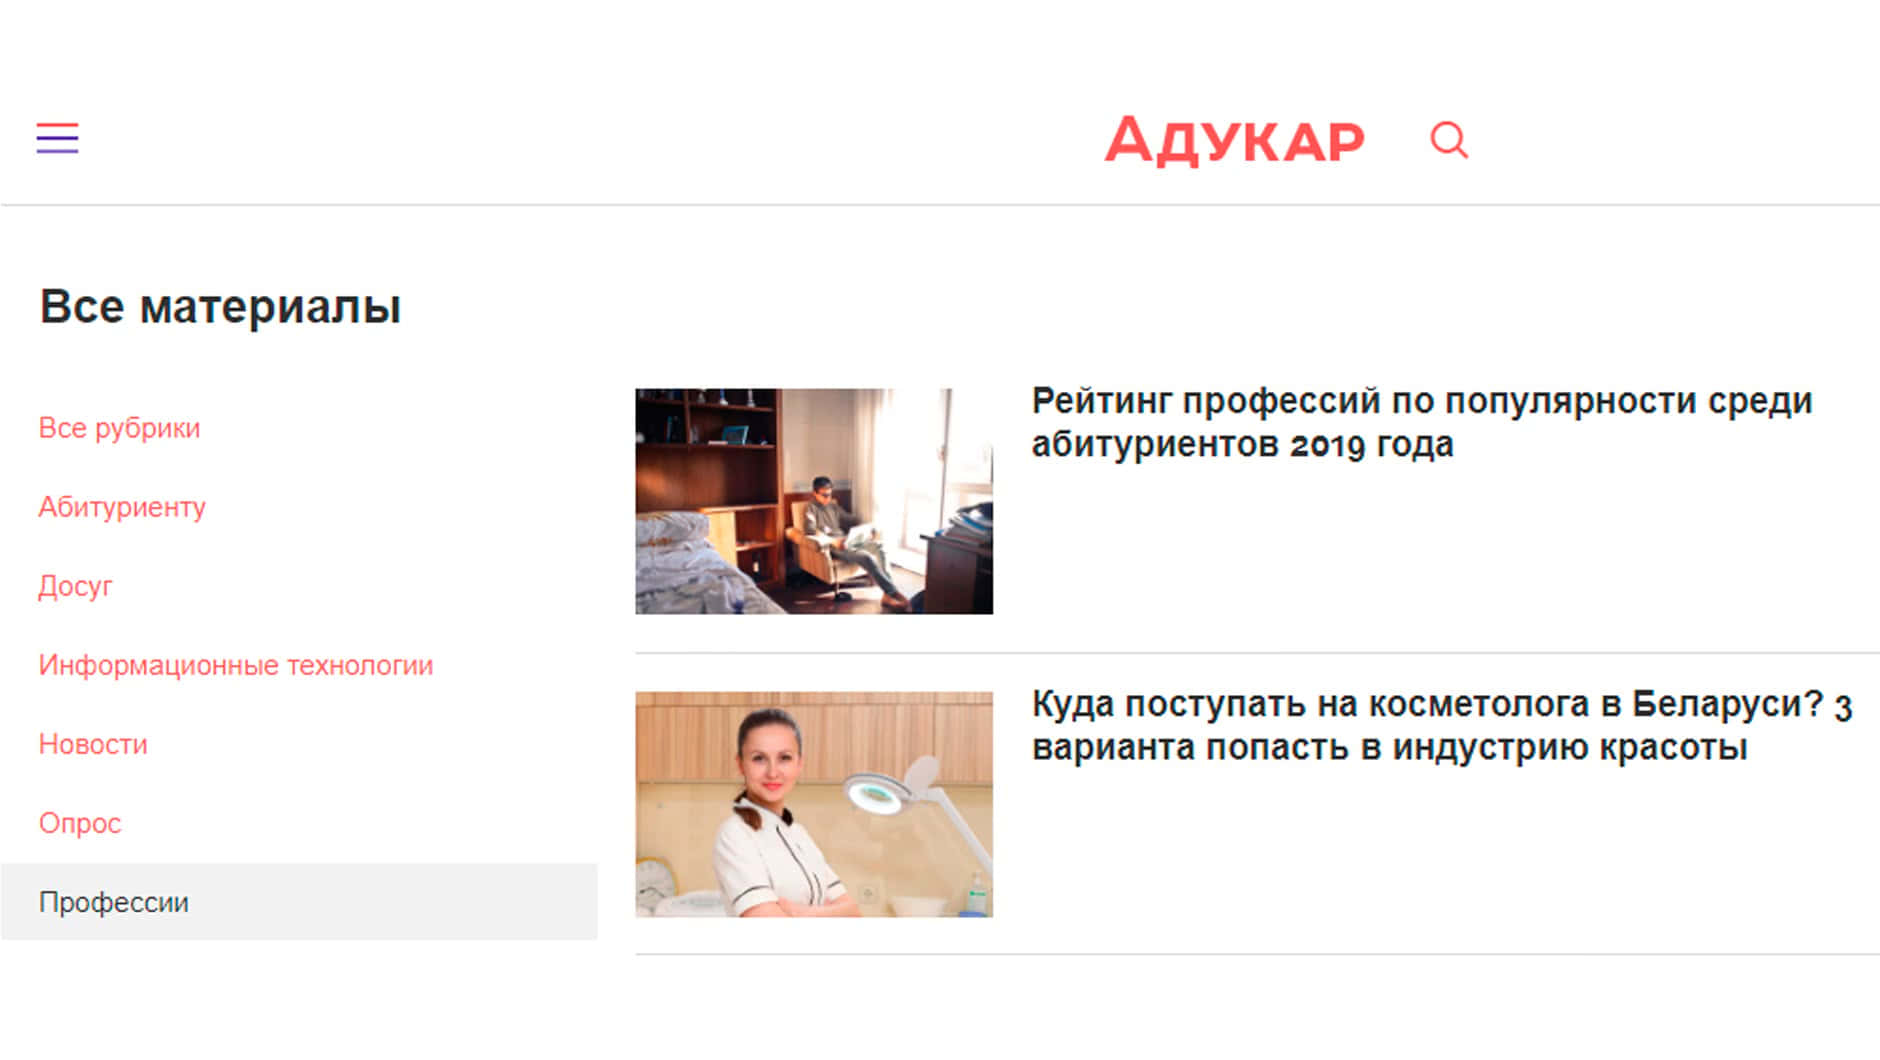Open the Опрос category
1880x1060 pixels.
80,823
